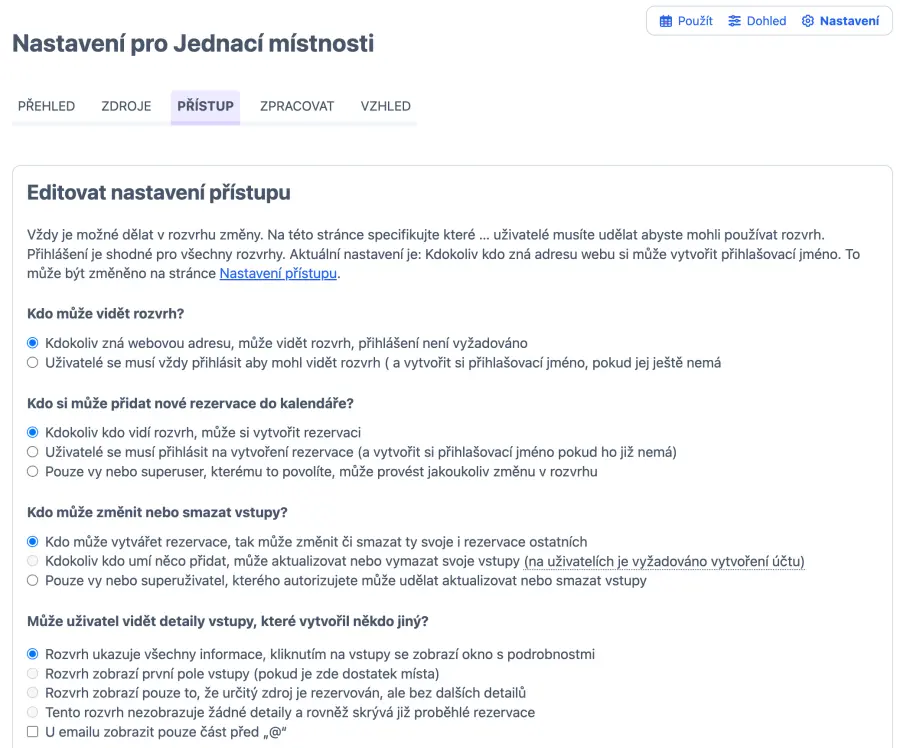Open the Zdroje tab

(x=126, y=106)
